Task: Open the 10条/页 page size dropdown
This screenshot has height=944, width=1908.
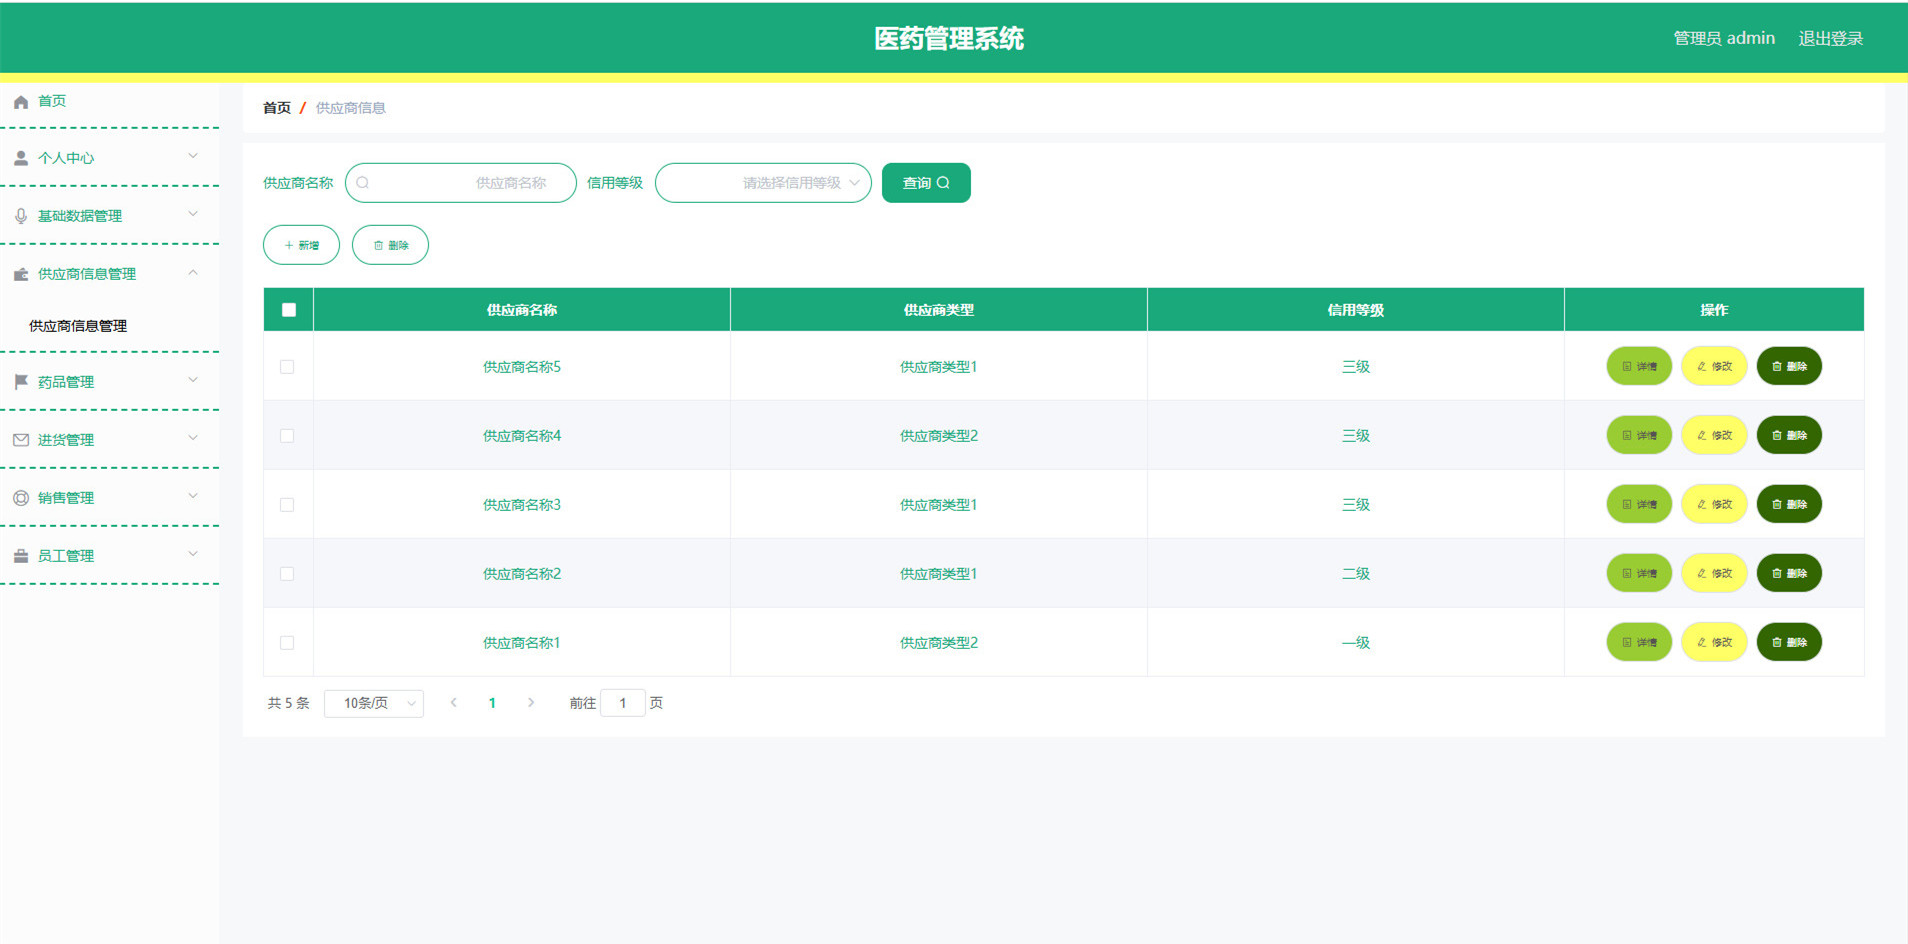Action: pos(374,703)
